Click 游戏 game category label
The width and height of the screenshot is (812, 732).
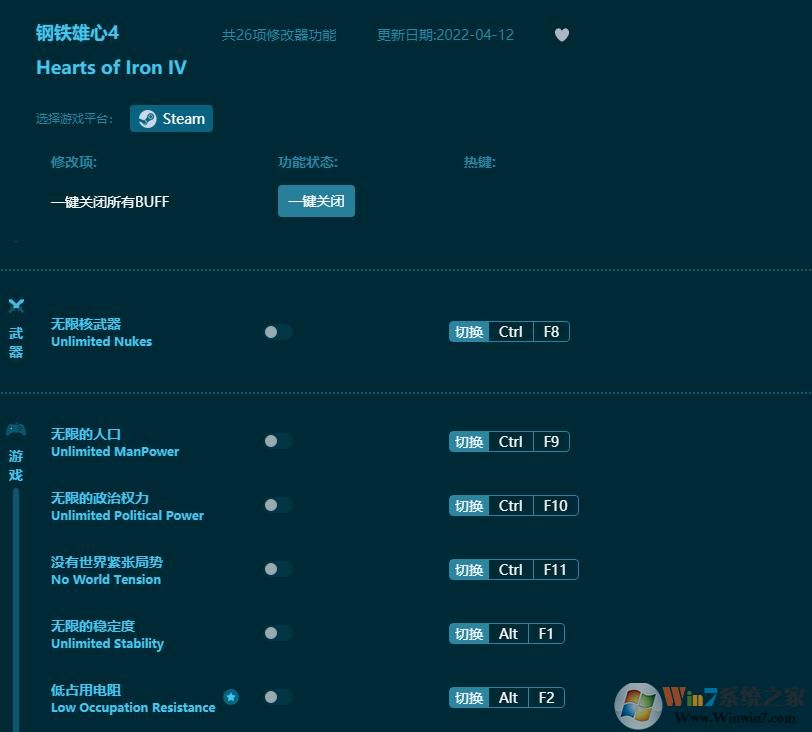tap(16, 465)
